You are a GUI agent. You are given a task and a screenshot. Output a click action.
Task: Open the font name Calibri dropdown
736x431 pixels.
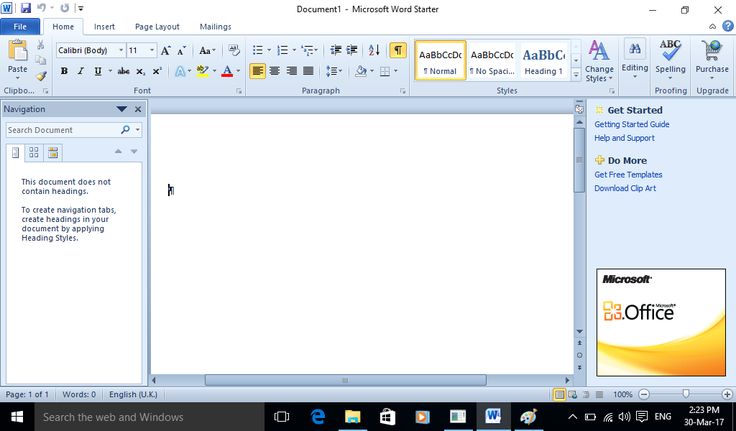pyautogui.click(x=121, y=50)
